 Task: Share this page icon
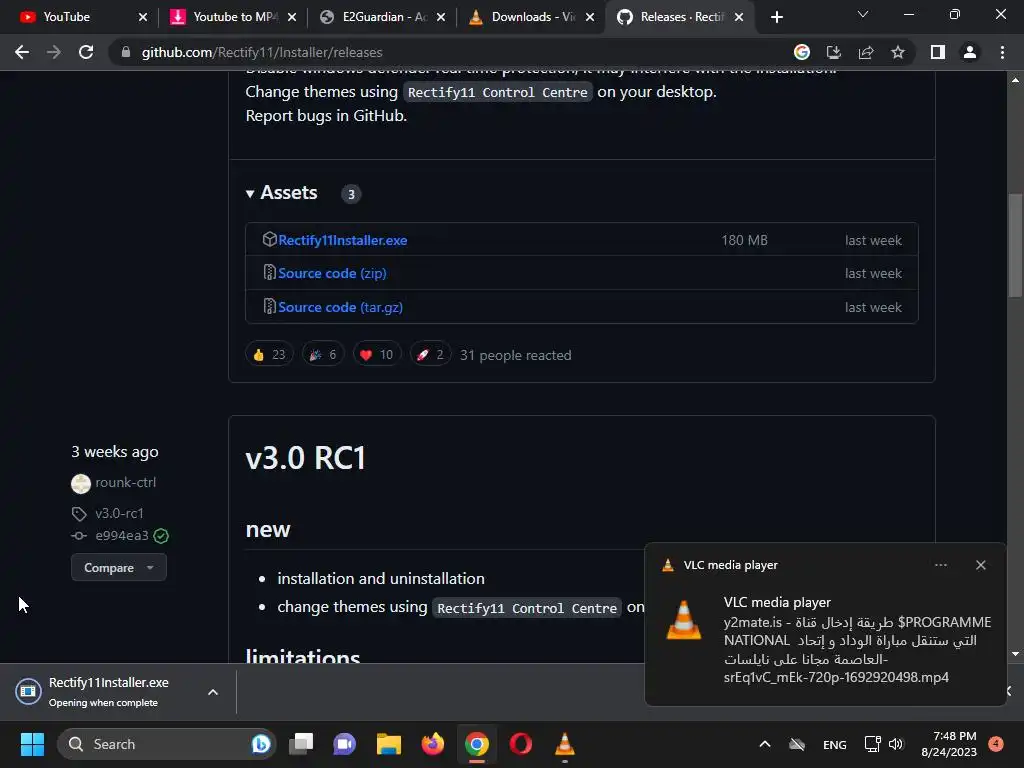(x=866, y=52)
